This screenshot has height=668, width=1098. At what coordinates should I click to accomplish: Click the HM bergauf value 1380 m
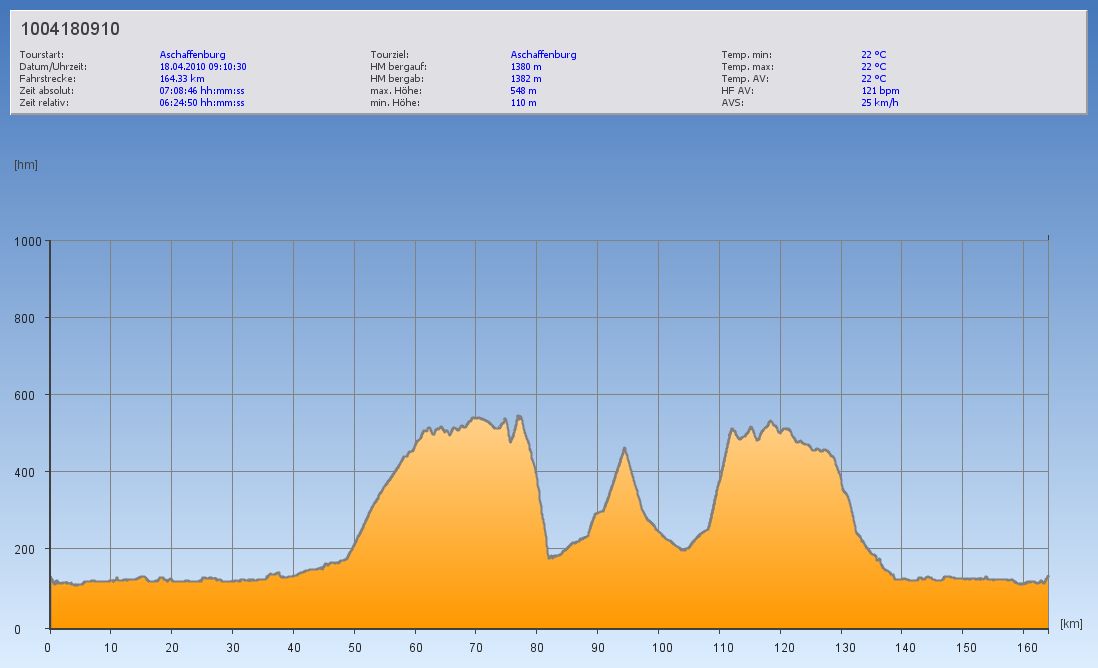click(526, 67)
